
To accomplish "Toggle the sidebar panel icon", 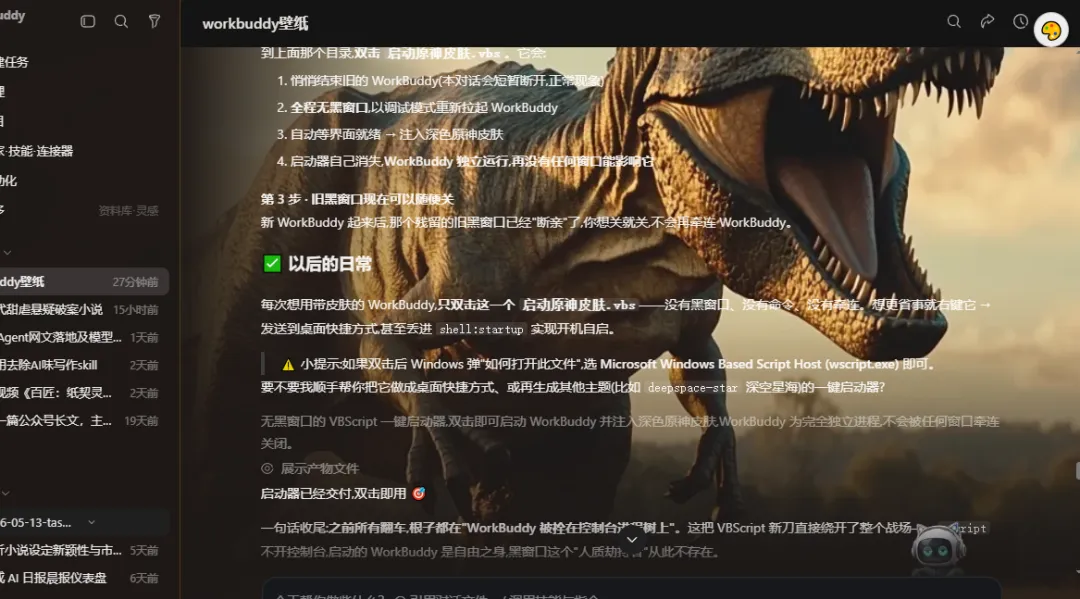I will point(87,21).
